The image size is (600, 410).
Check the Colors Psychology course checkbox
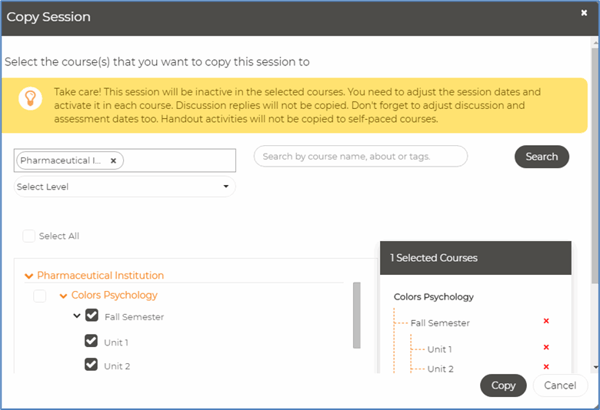pos(40,296)
